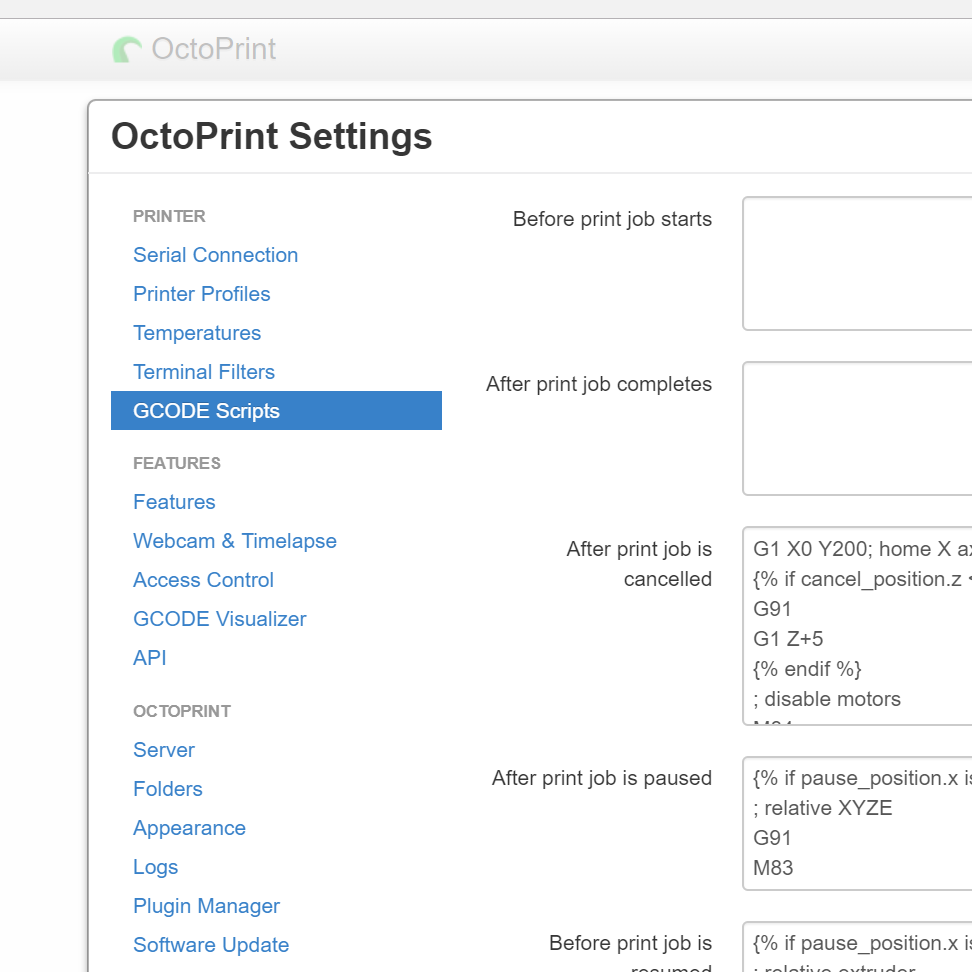Click the OctoPrint logo in the header
Screen dimensions: 972x972
click(x=193, y=48)
